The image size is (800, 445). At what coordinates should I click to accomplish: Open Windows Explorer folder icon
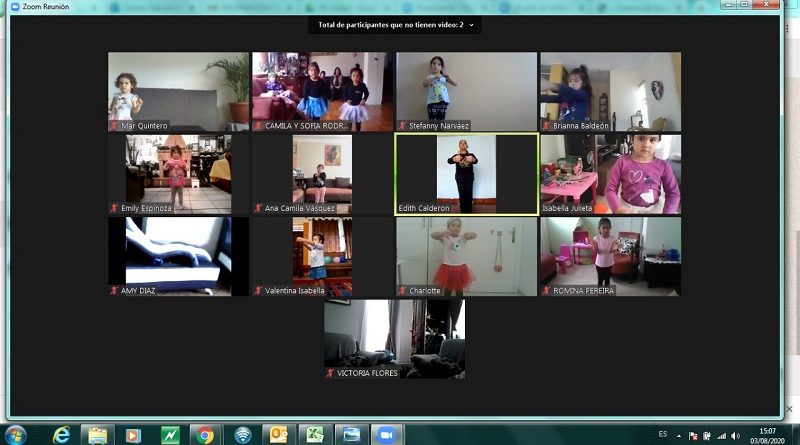tap(97, 435)
